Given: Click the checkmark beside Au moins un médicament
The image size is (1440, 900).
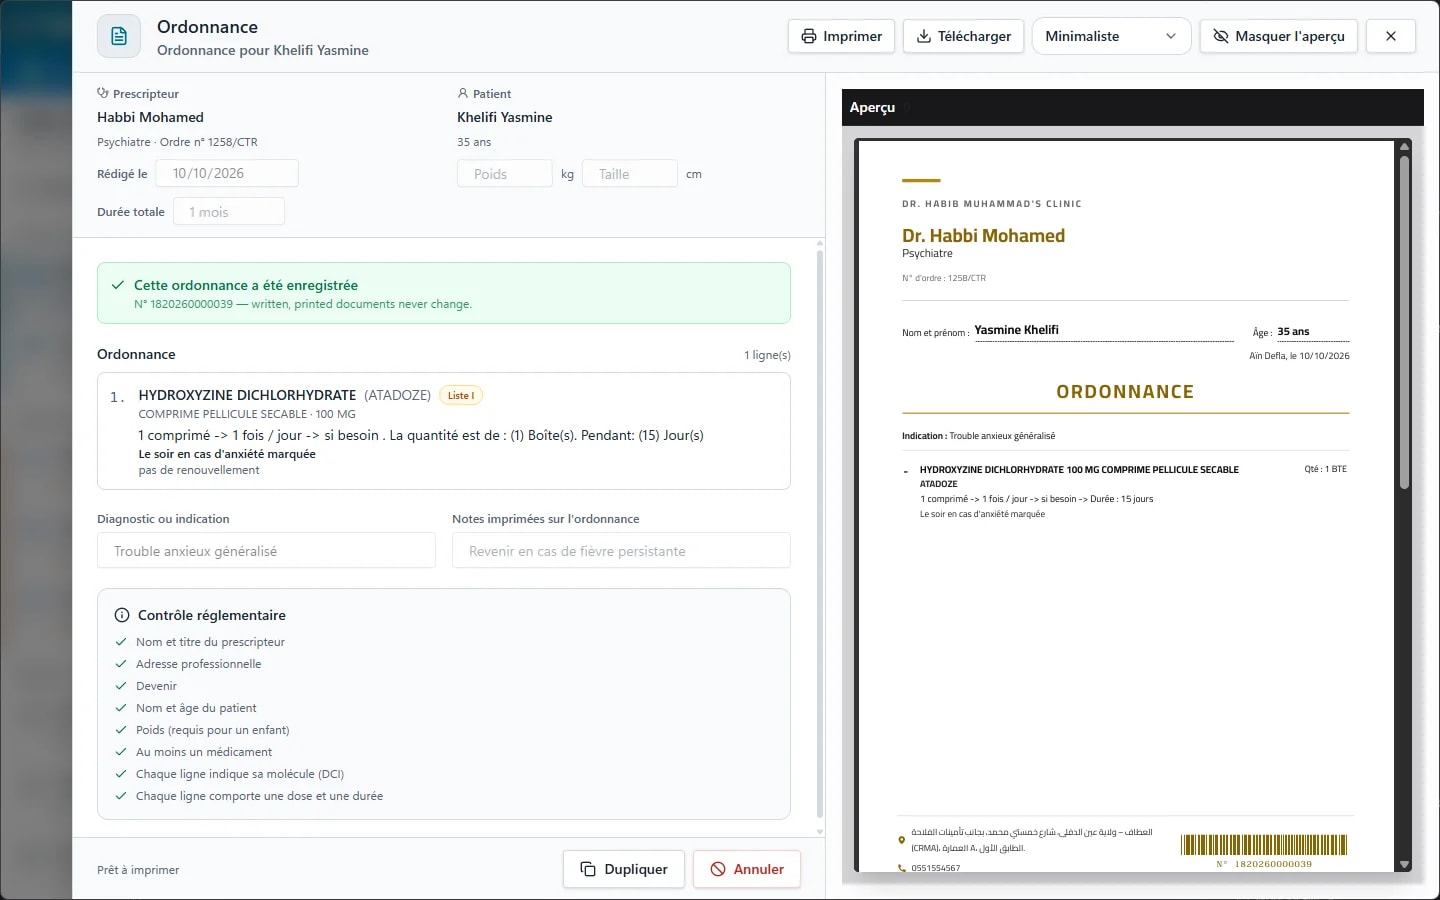Looking at the screenshot, I should (121, 752).
